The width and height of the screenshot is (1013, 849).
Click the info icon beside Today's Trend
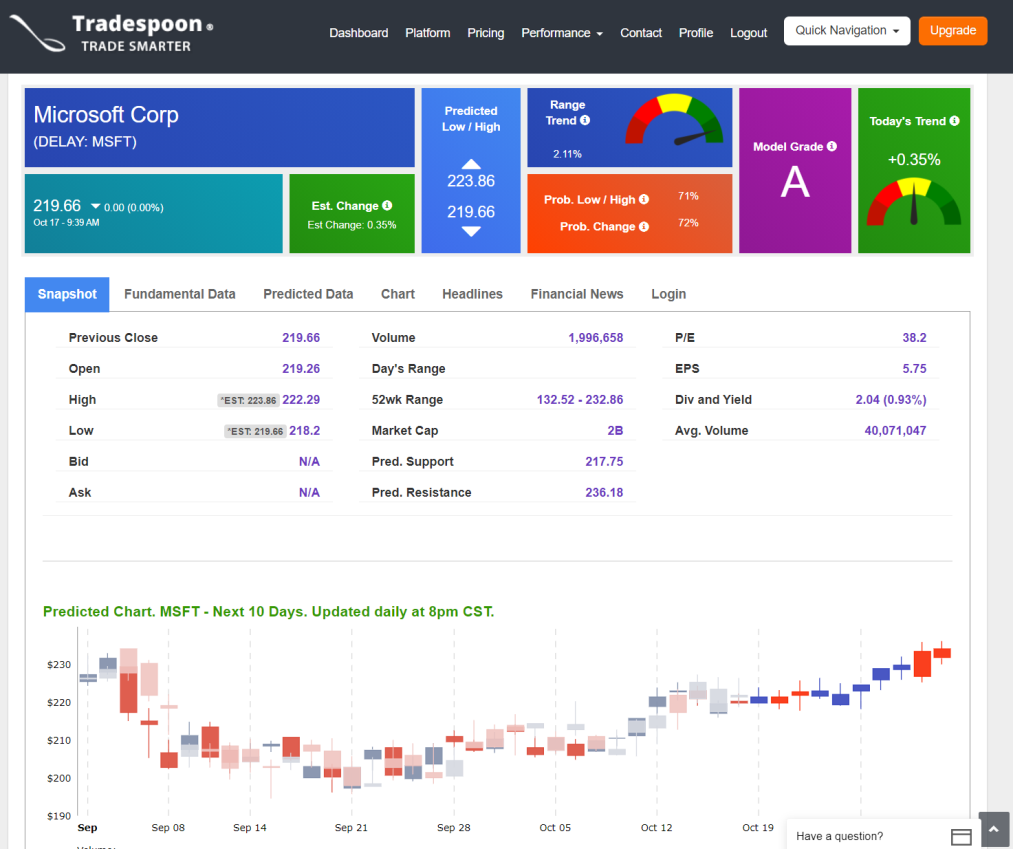[x=955, y=121]
